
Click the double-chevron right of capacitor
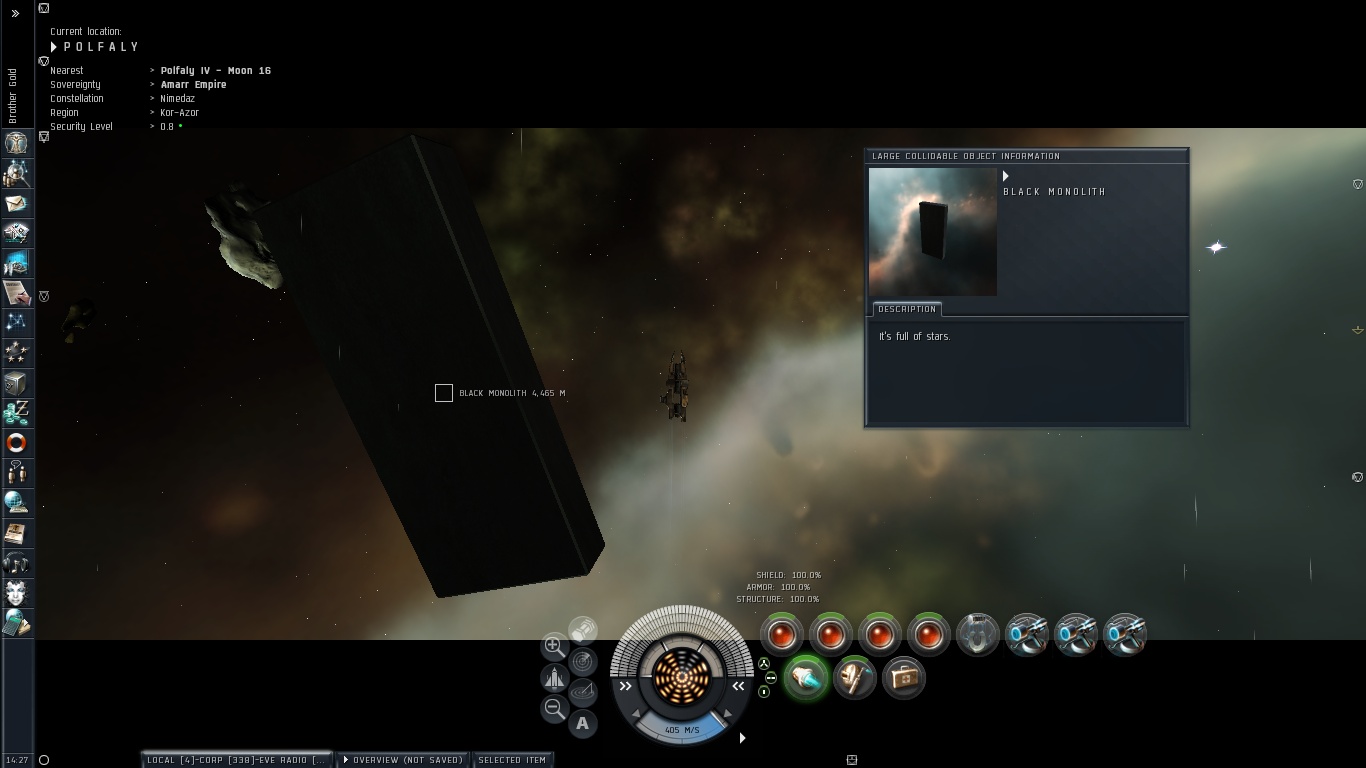tap(738, 686)
